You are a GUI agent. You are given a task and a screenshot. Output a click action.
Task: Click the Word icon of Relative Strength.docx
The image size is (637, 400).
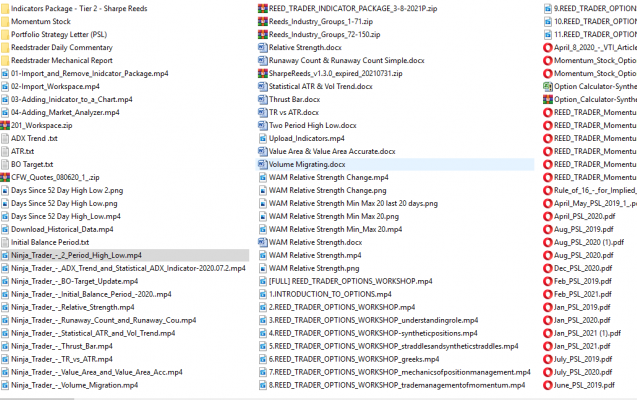click(x=263, y=48)
